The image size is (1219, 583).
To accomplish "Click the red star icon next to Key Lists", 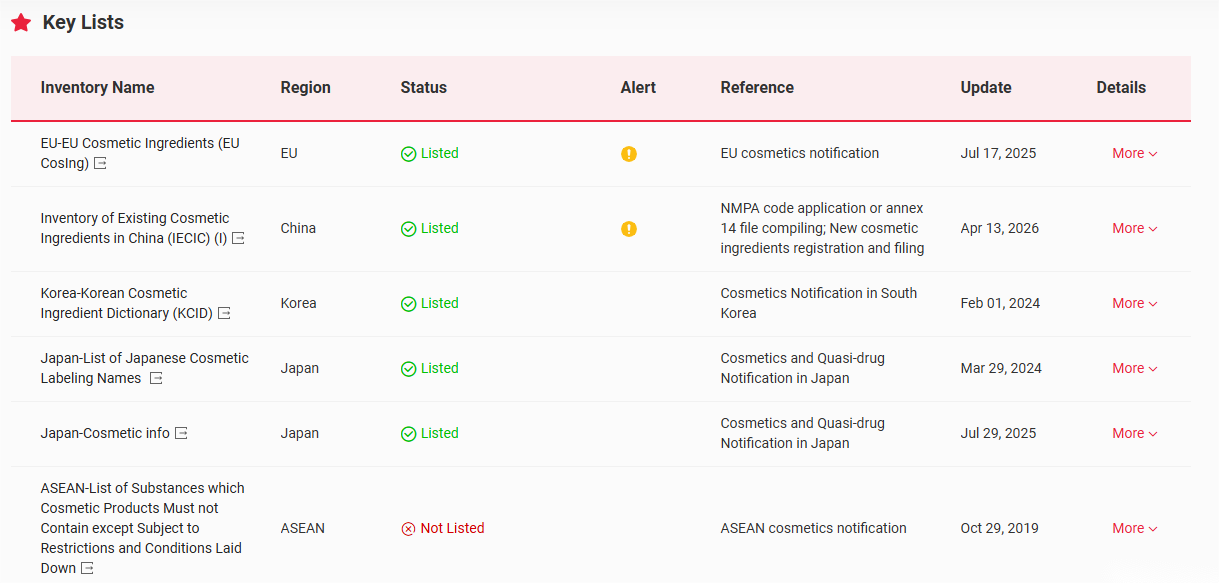I will tap(21, 23).
